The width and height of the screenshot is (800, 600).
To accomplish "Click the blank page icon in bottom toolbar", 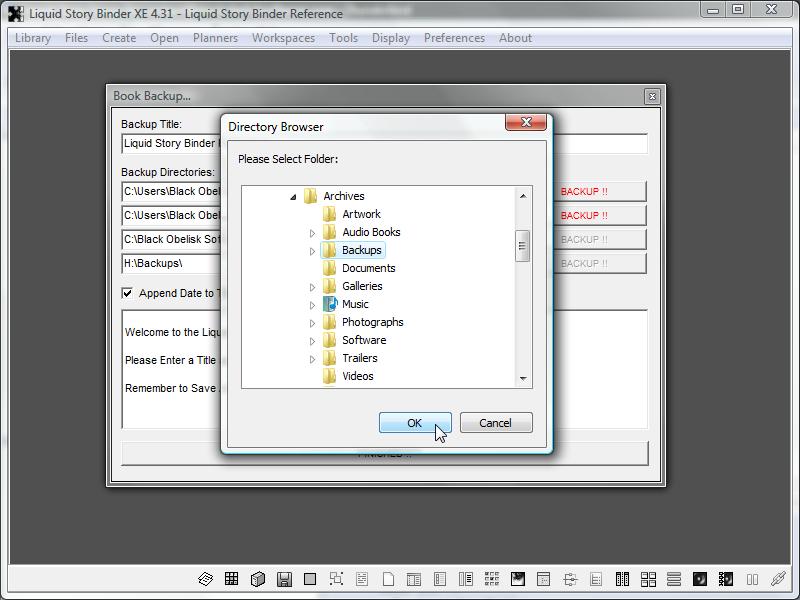I will pos(388,579).
